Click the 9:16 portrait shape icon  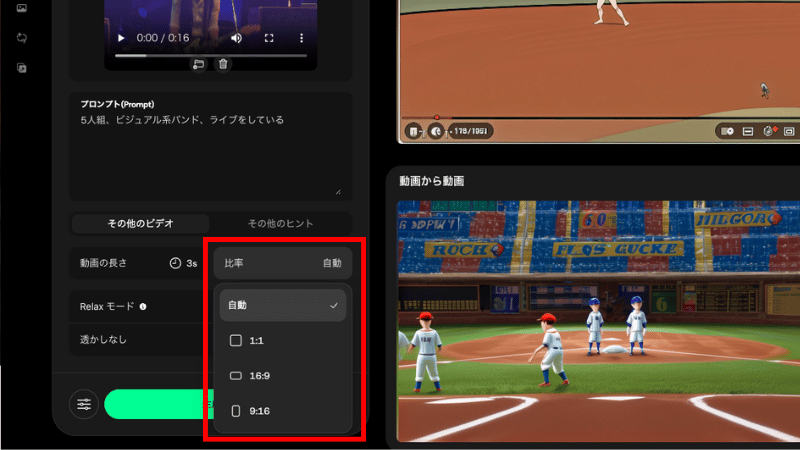pyautogui.click(x=236, y=411)
